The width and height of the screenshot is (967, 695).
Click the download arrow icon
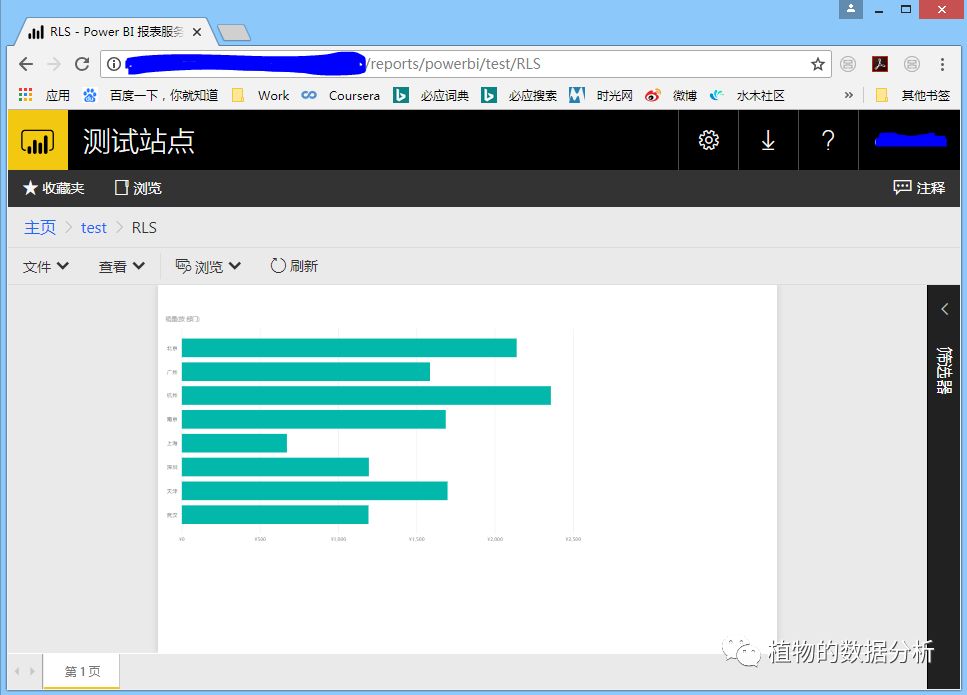coord(768,141)
